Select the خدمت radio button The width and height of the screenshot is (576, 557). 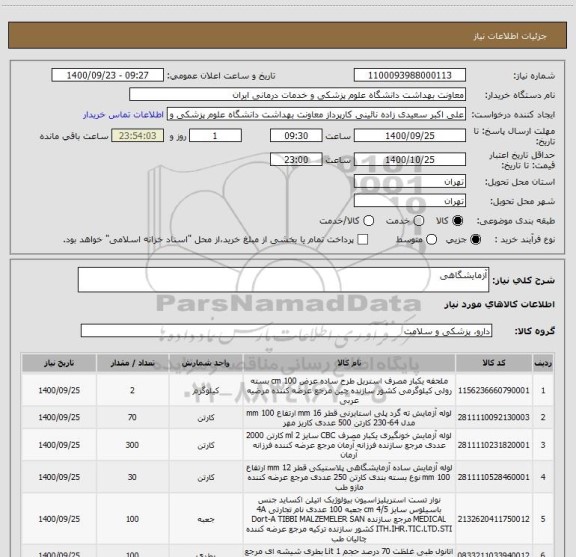coord(419,220)
